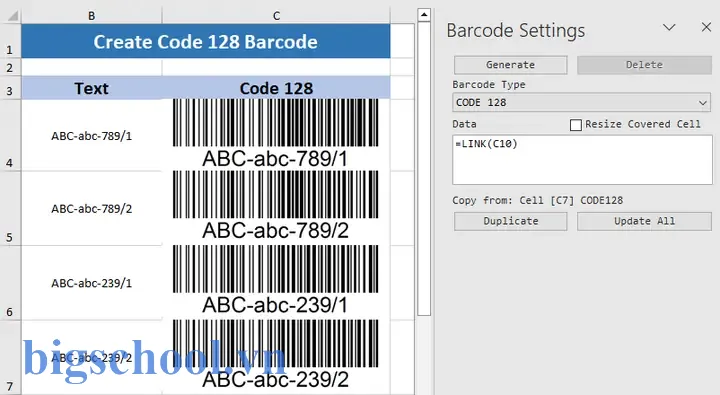Image resolution: width=720 pixels, height=395 pixels.
Task: Click the 'Copy from: Cell [C7] CODE128' label
Action: [537, 201]
